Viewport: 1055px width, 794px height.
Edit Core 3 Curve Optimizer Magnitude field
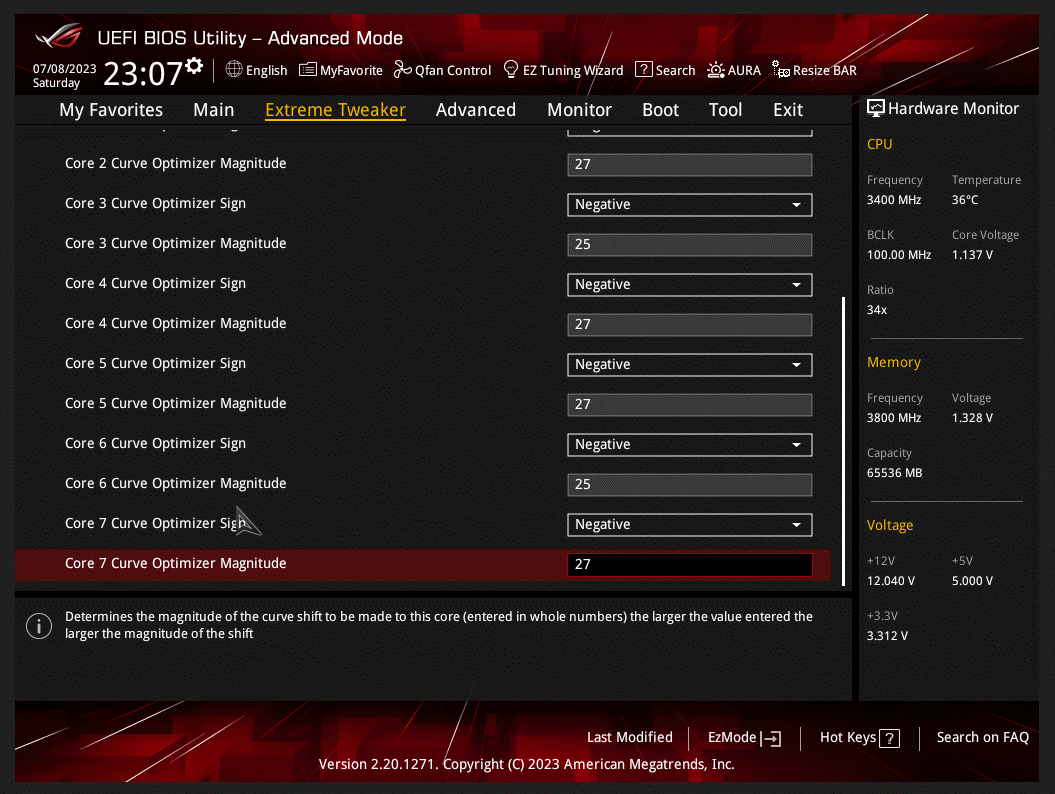click(690, 245)
